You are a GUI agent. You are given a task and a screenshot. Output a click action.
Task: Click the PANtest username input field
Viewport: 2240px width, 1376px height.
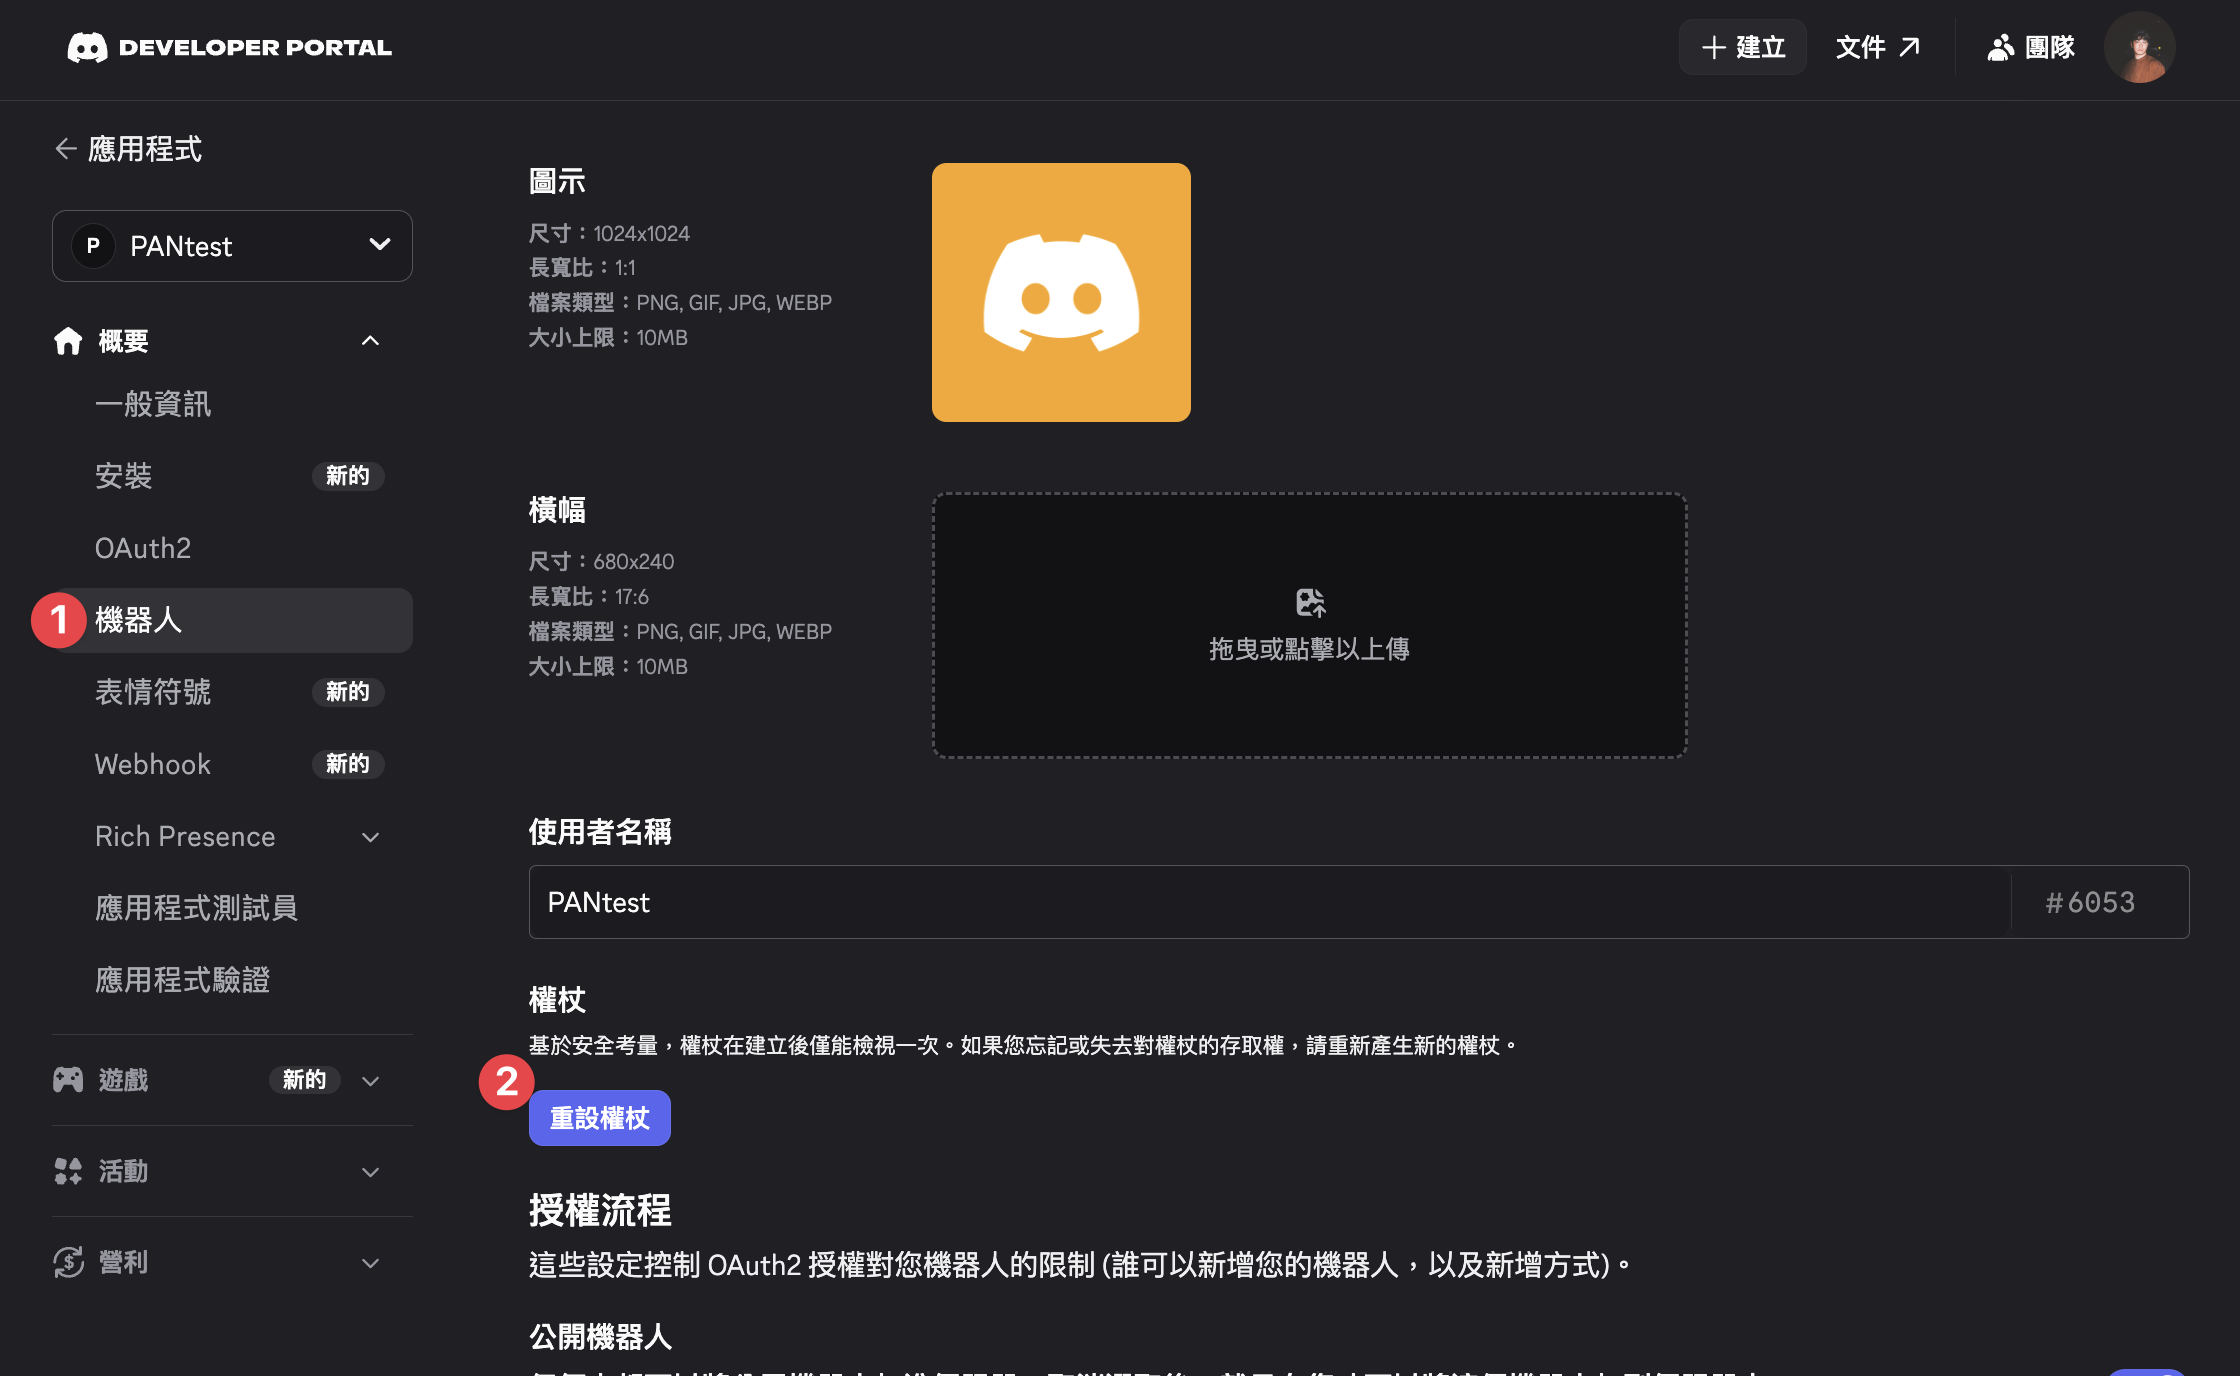click(x=1200, y=902)
